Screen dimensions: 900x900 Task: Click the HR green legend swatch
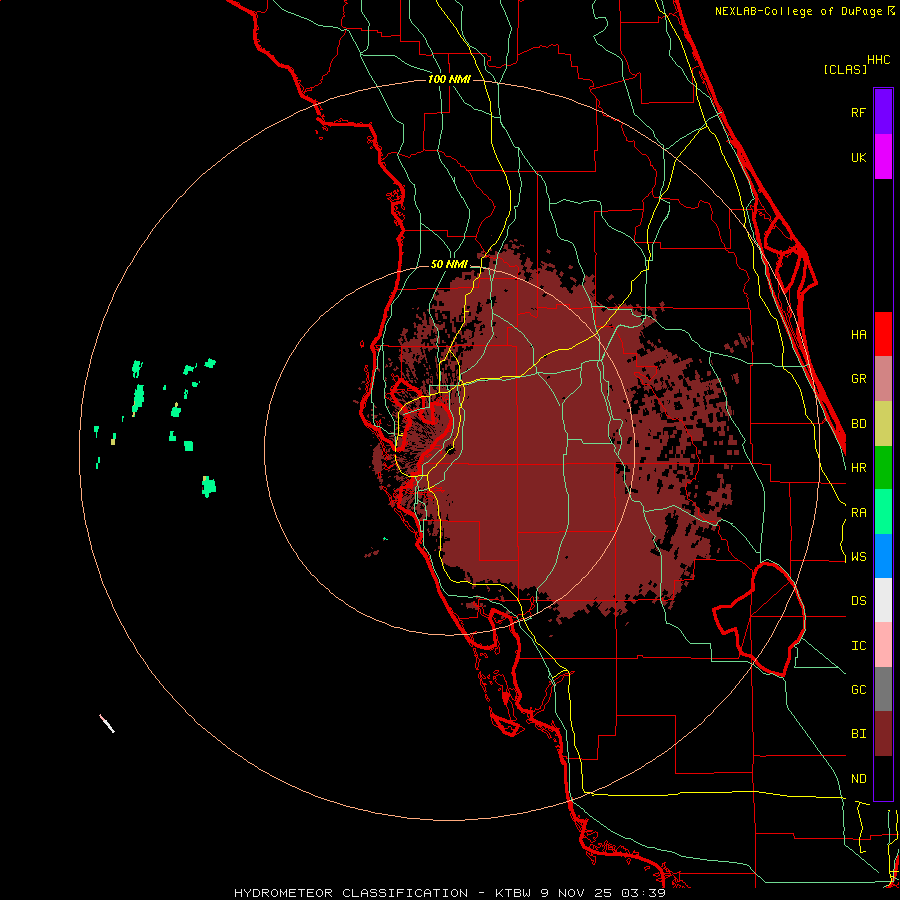(883, 468)
